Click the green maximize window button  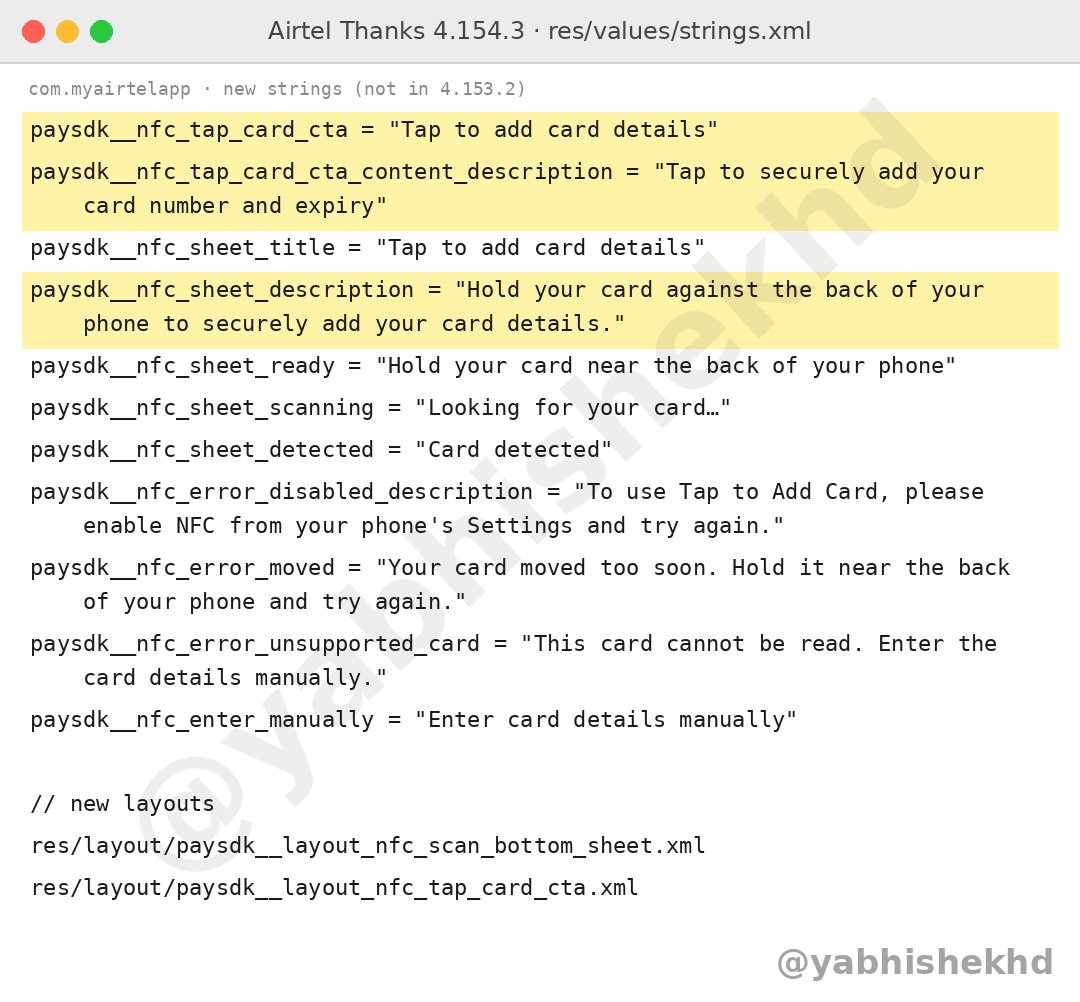tap(101, 32)
